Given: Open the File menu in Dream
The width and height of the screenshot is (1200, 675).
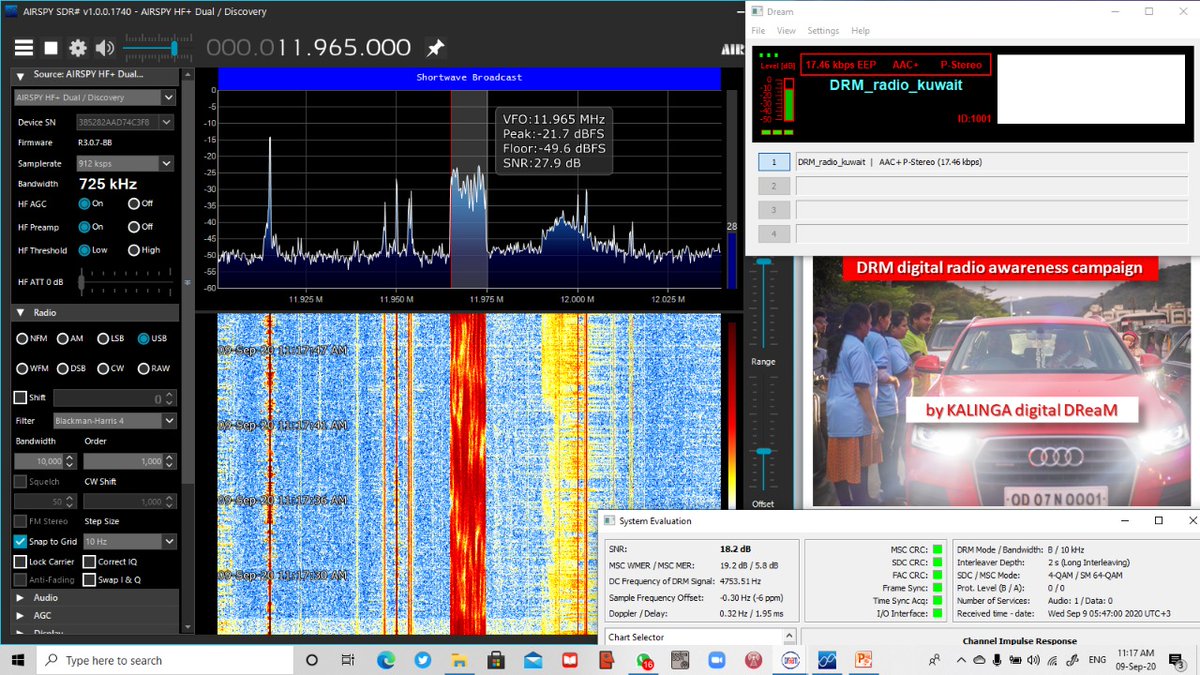Looking at the screenshot, I should click(x=759, y=31).
